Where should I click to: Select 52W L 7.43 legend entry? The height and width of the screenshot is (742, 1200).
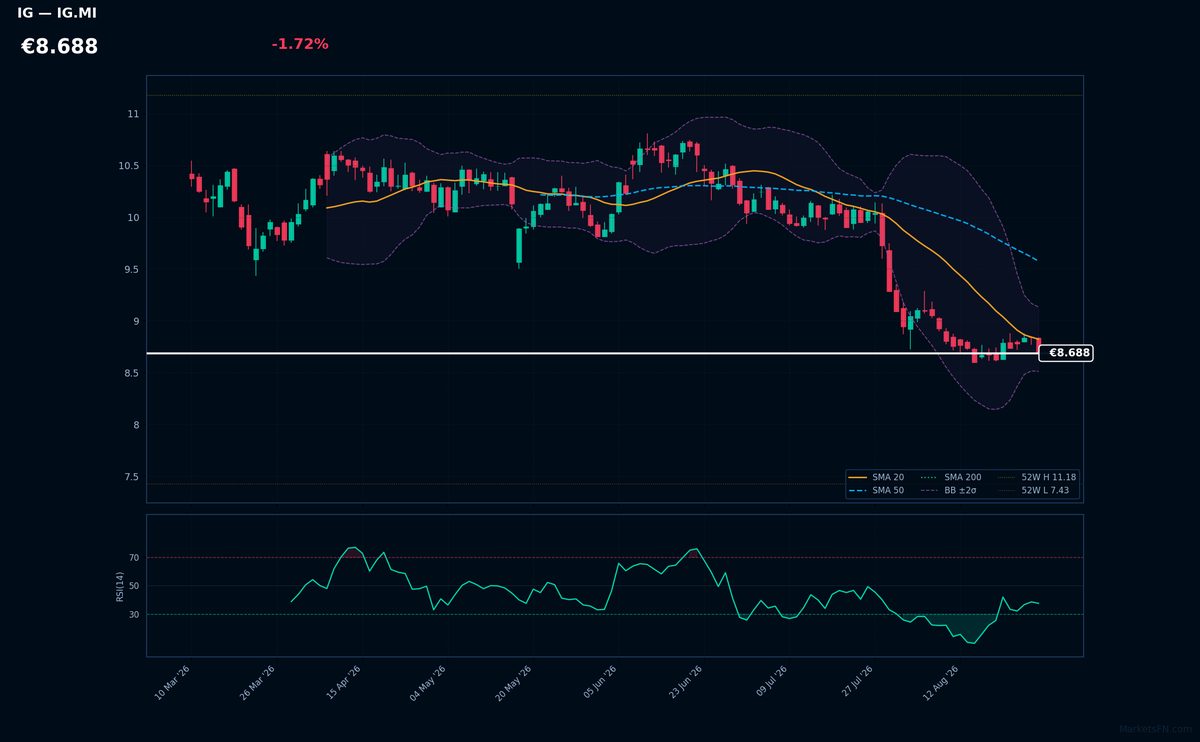coord(1035,491)
